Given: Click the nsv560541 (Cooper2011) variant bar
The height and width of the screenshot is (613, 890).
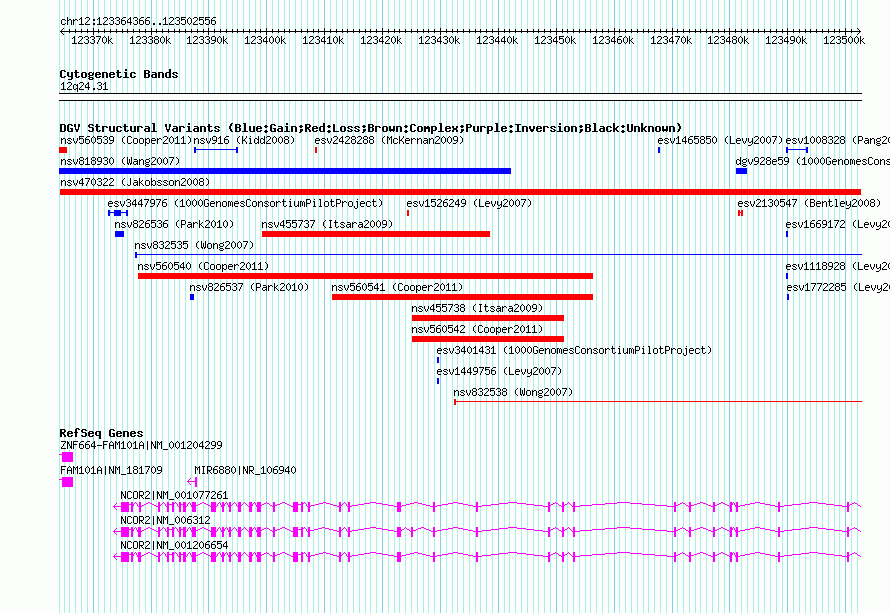Looking at the screenshot, I should click(462, 297).
